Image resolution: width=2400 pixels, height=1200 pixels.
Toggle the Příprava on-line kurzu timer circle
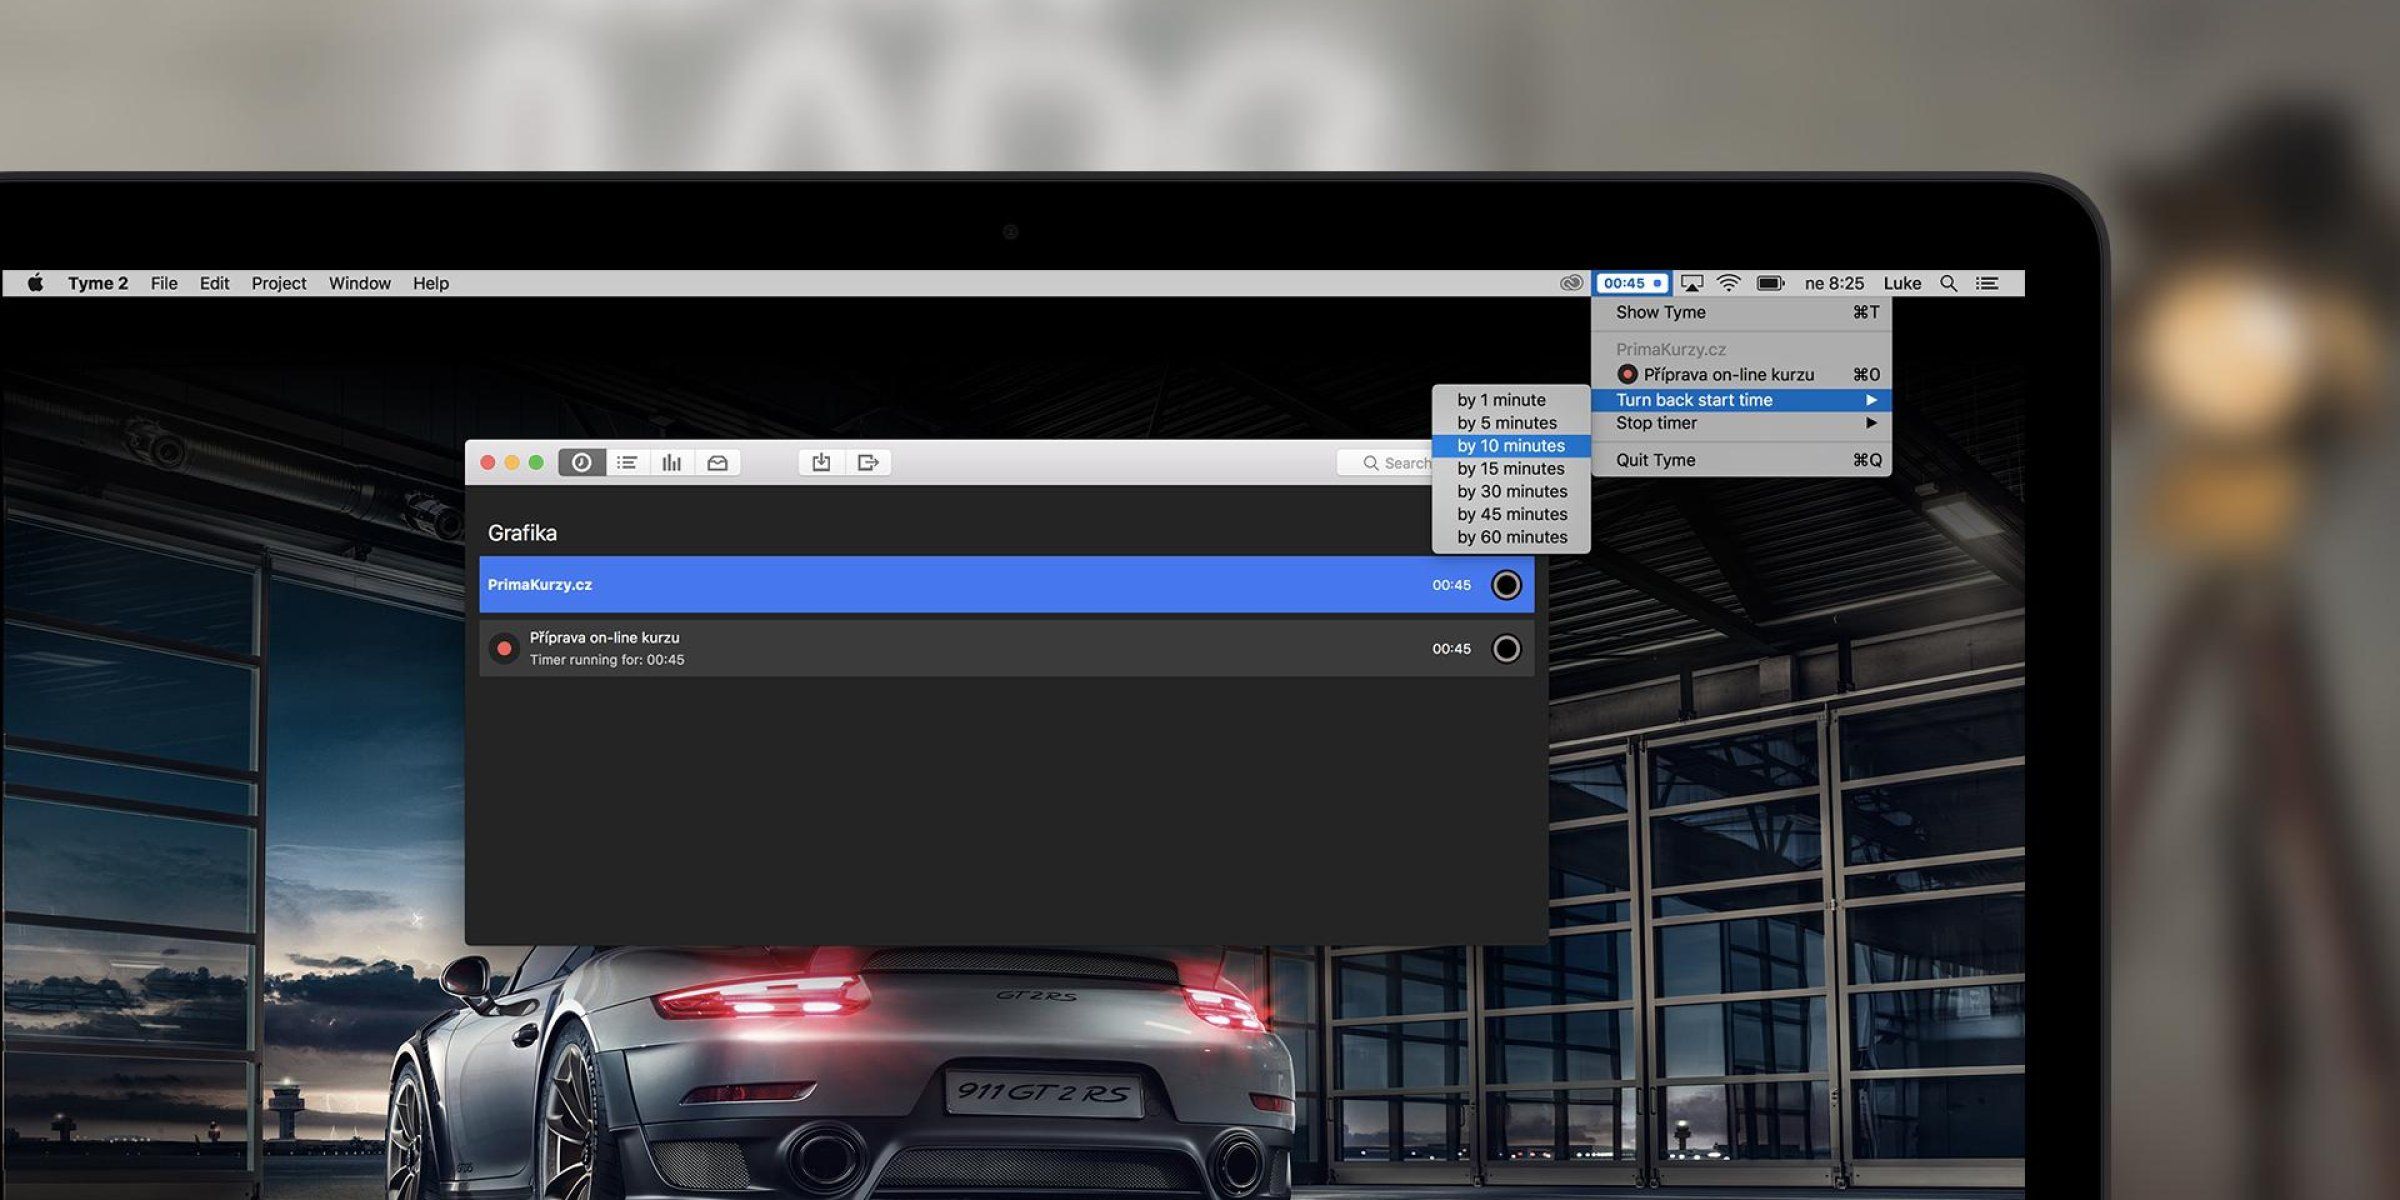point(1506,649)
